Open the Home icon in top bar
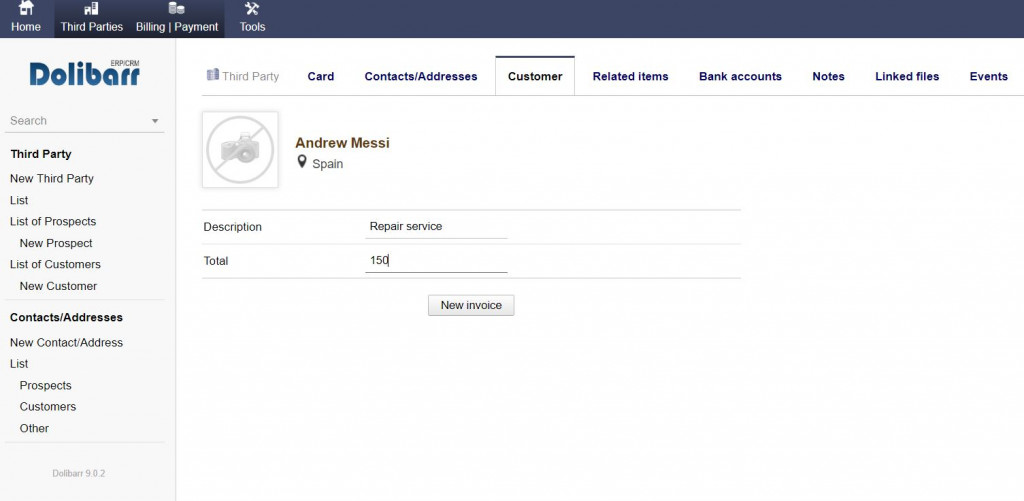The image size is (1024, 501). [26, 9]
